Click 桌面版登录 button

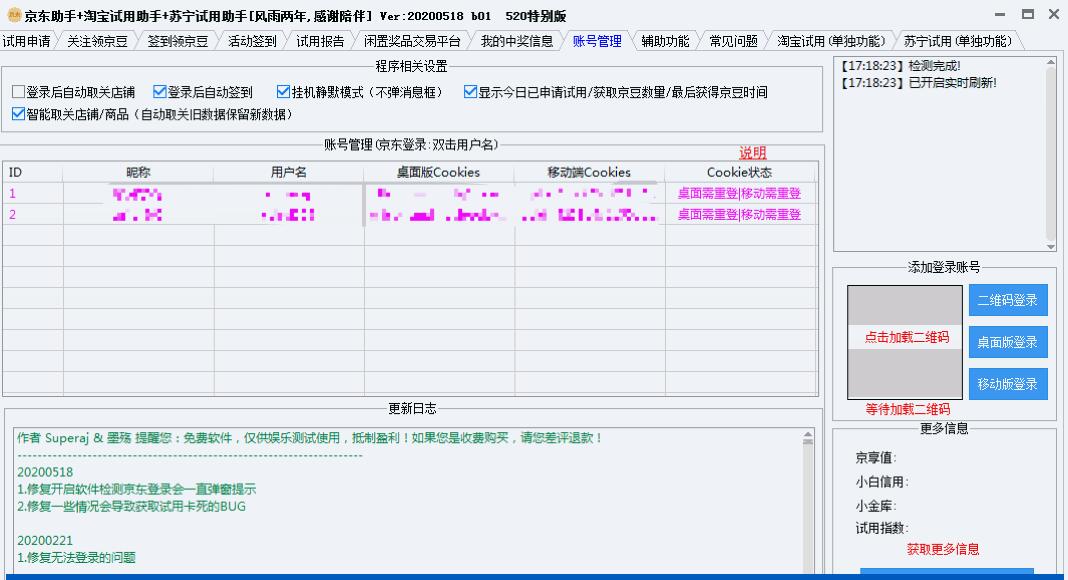pos(1008,342)
